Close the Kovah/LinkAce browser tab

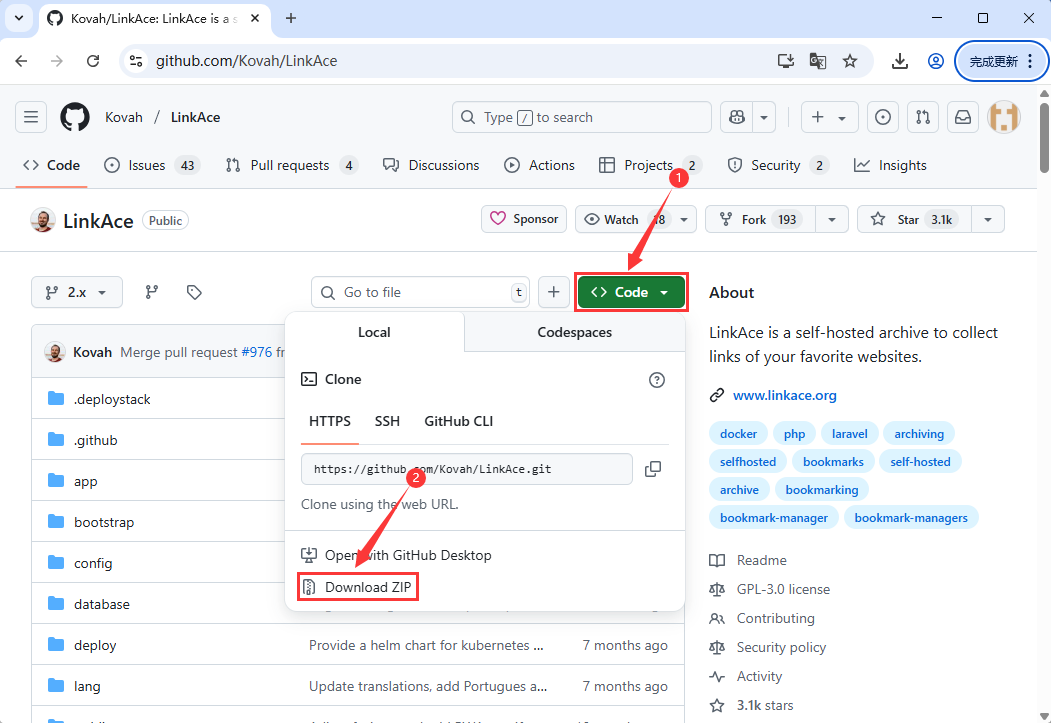click(x=255, y=19)
